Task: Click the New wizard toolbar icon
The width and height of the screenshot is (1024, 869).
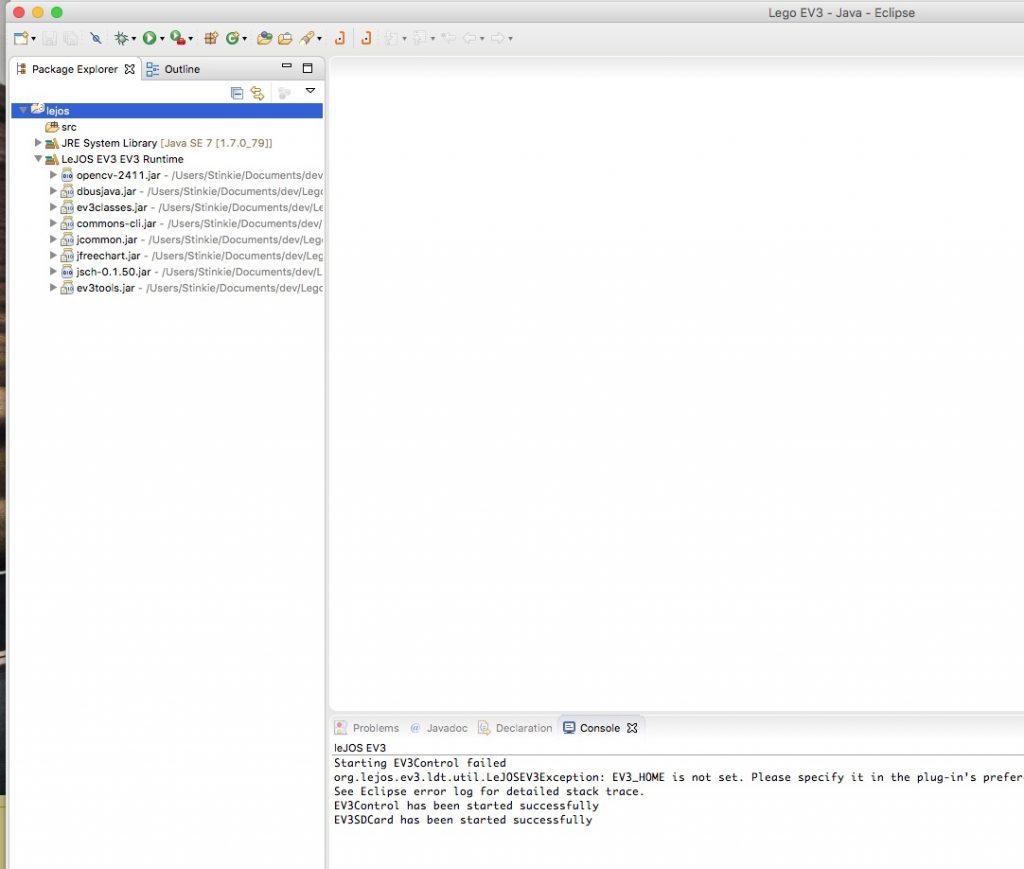Action: click(21, 38)
